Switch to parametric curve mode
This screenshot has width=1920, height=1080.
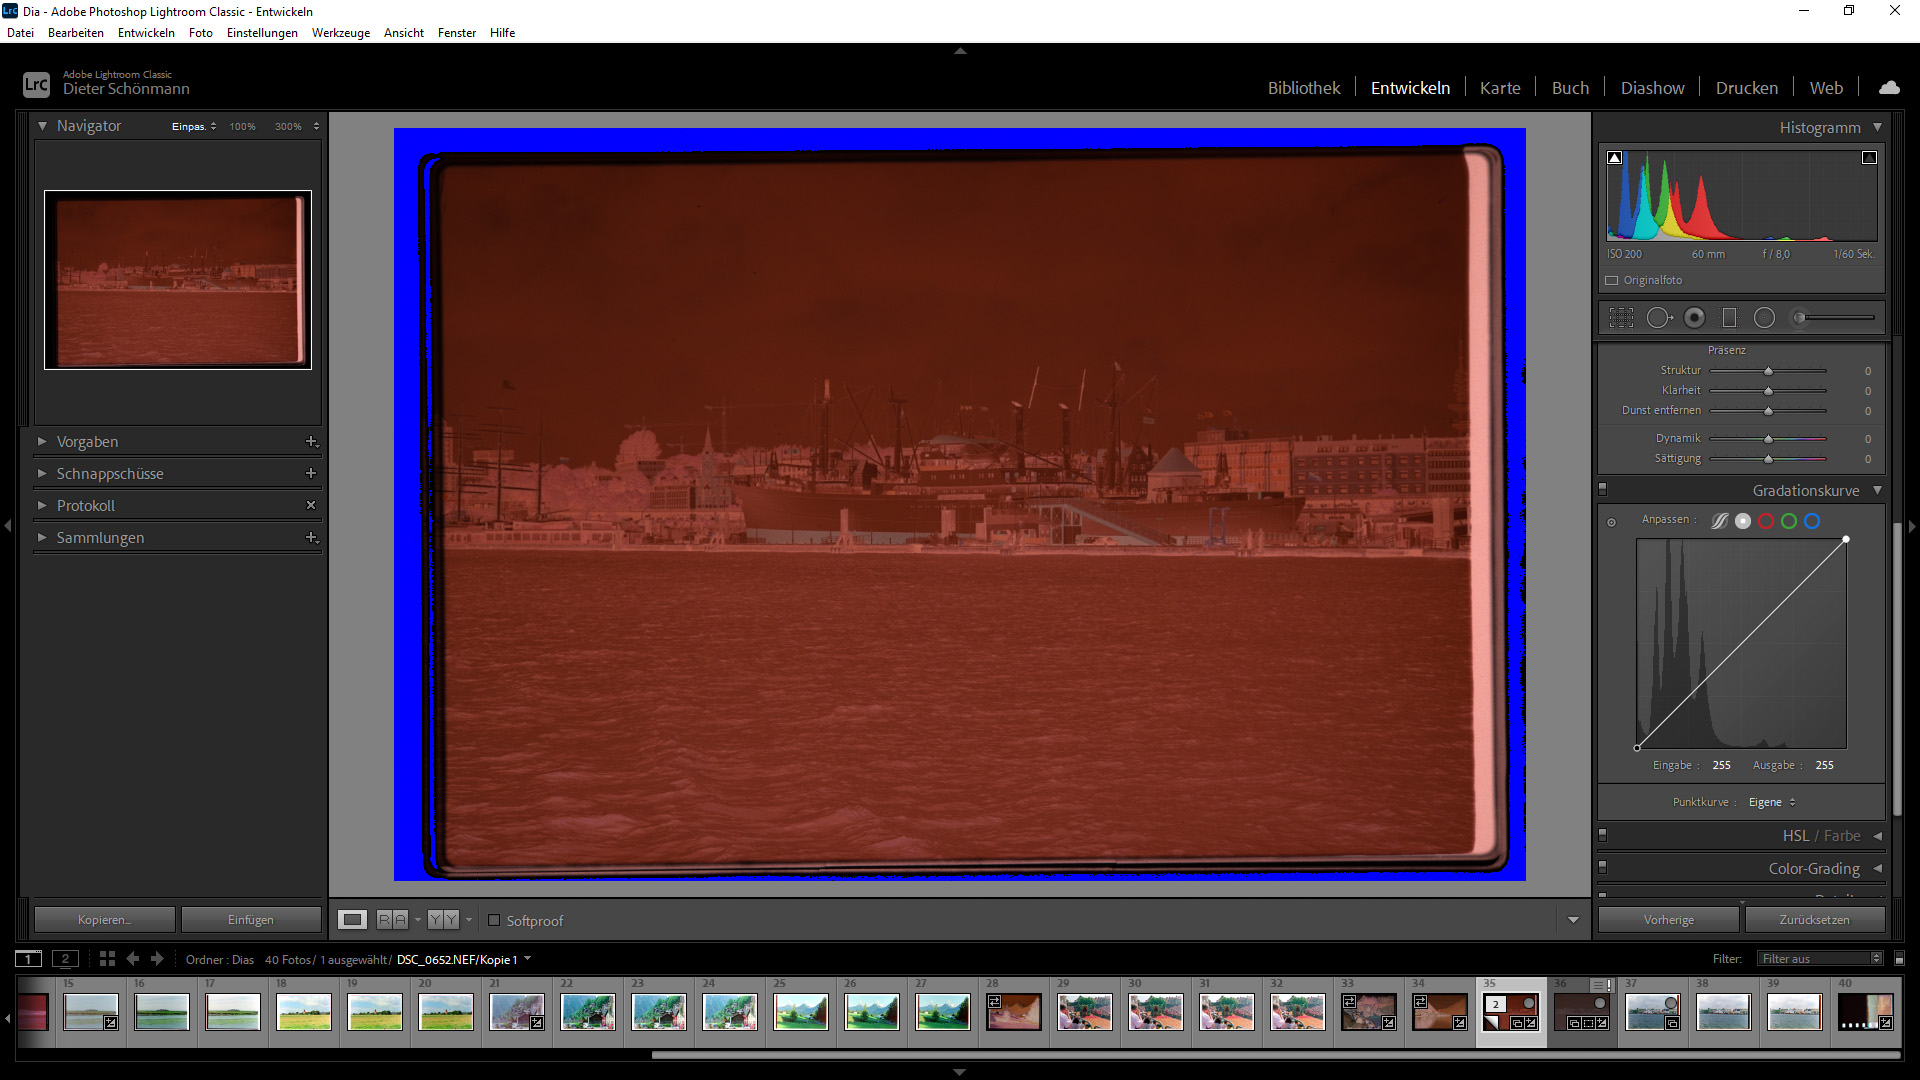tap(1719, 521)
